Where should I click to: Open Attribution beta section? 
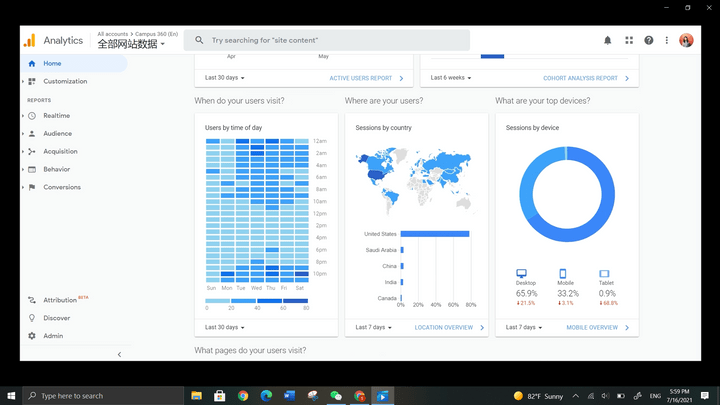click(x=61, y=300)
